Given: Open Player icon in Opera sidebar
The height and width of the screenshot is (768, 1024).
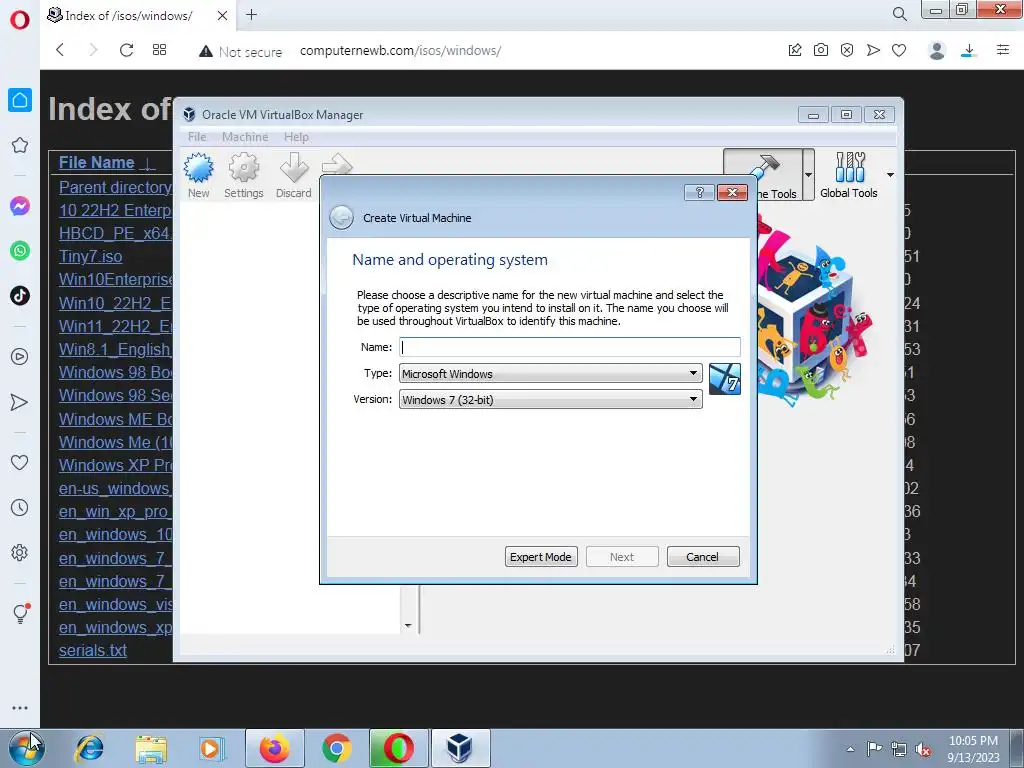Looking at the screenshot, I should pyautogui.click(x=20, y=357).
